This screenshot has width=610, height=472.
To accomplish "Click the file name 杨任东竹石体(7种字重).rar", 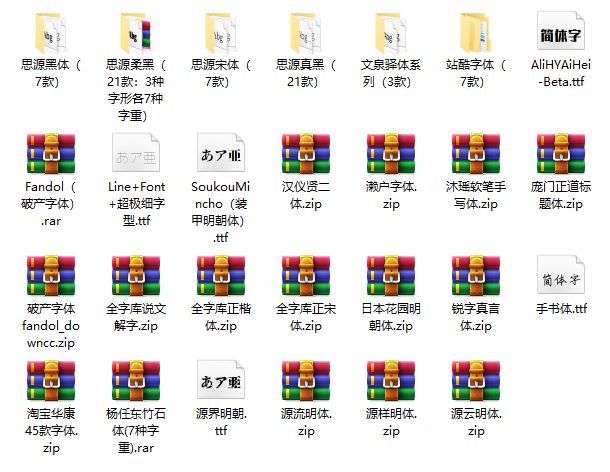I will pyautogui.click(x=136, y=431).
